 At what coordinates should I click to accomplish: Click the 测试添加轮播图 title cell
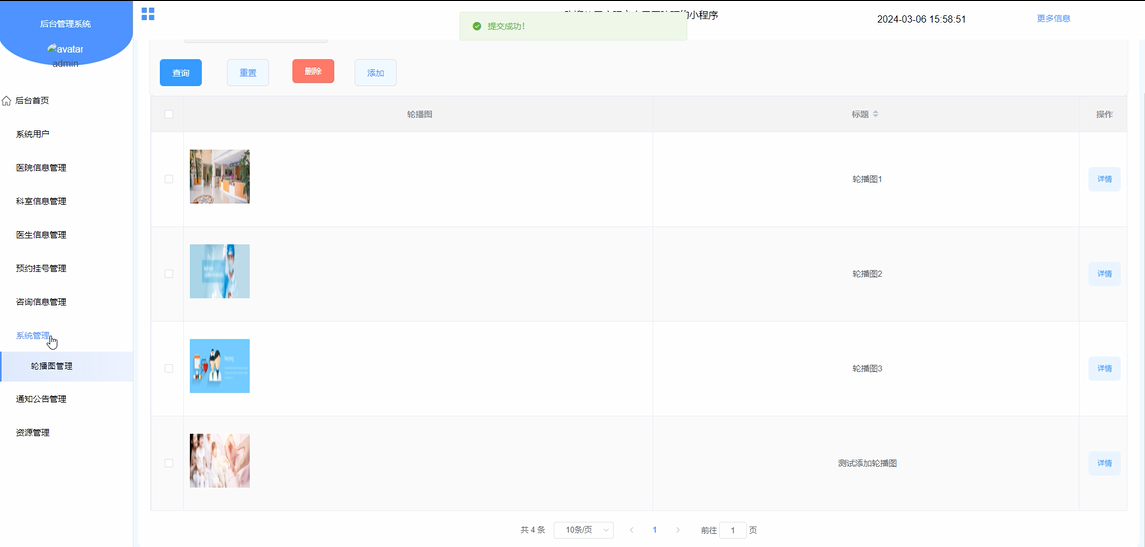pos(867,463)
